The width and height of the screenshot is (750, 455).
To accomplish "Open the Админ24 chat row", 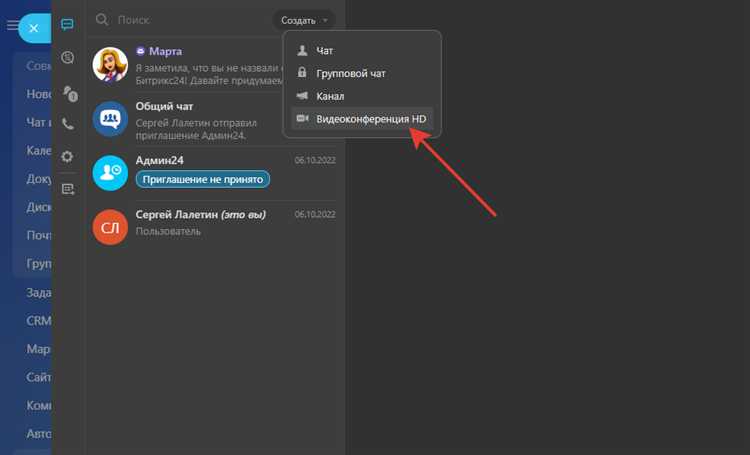I will [214, 173].
